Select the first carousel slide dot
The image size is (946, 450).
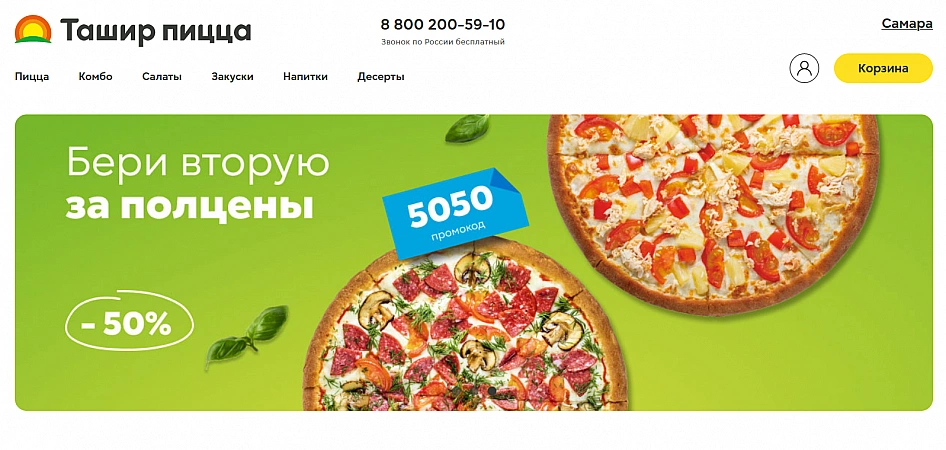(x=457, y=391)
